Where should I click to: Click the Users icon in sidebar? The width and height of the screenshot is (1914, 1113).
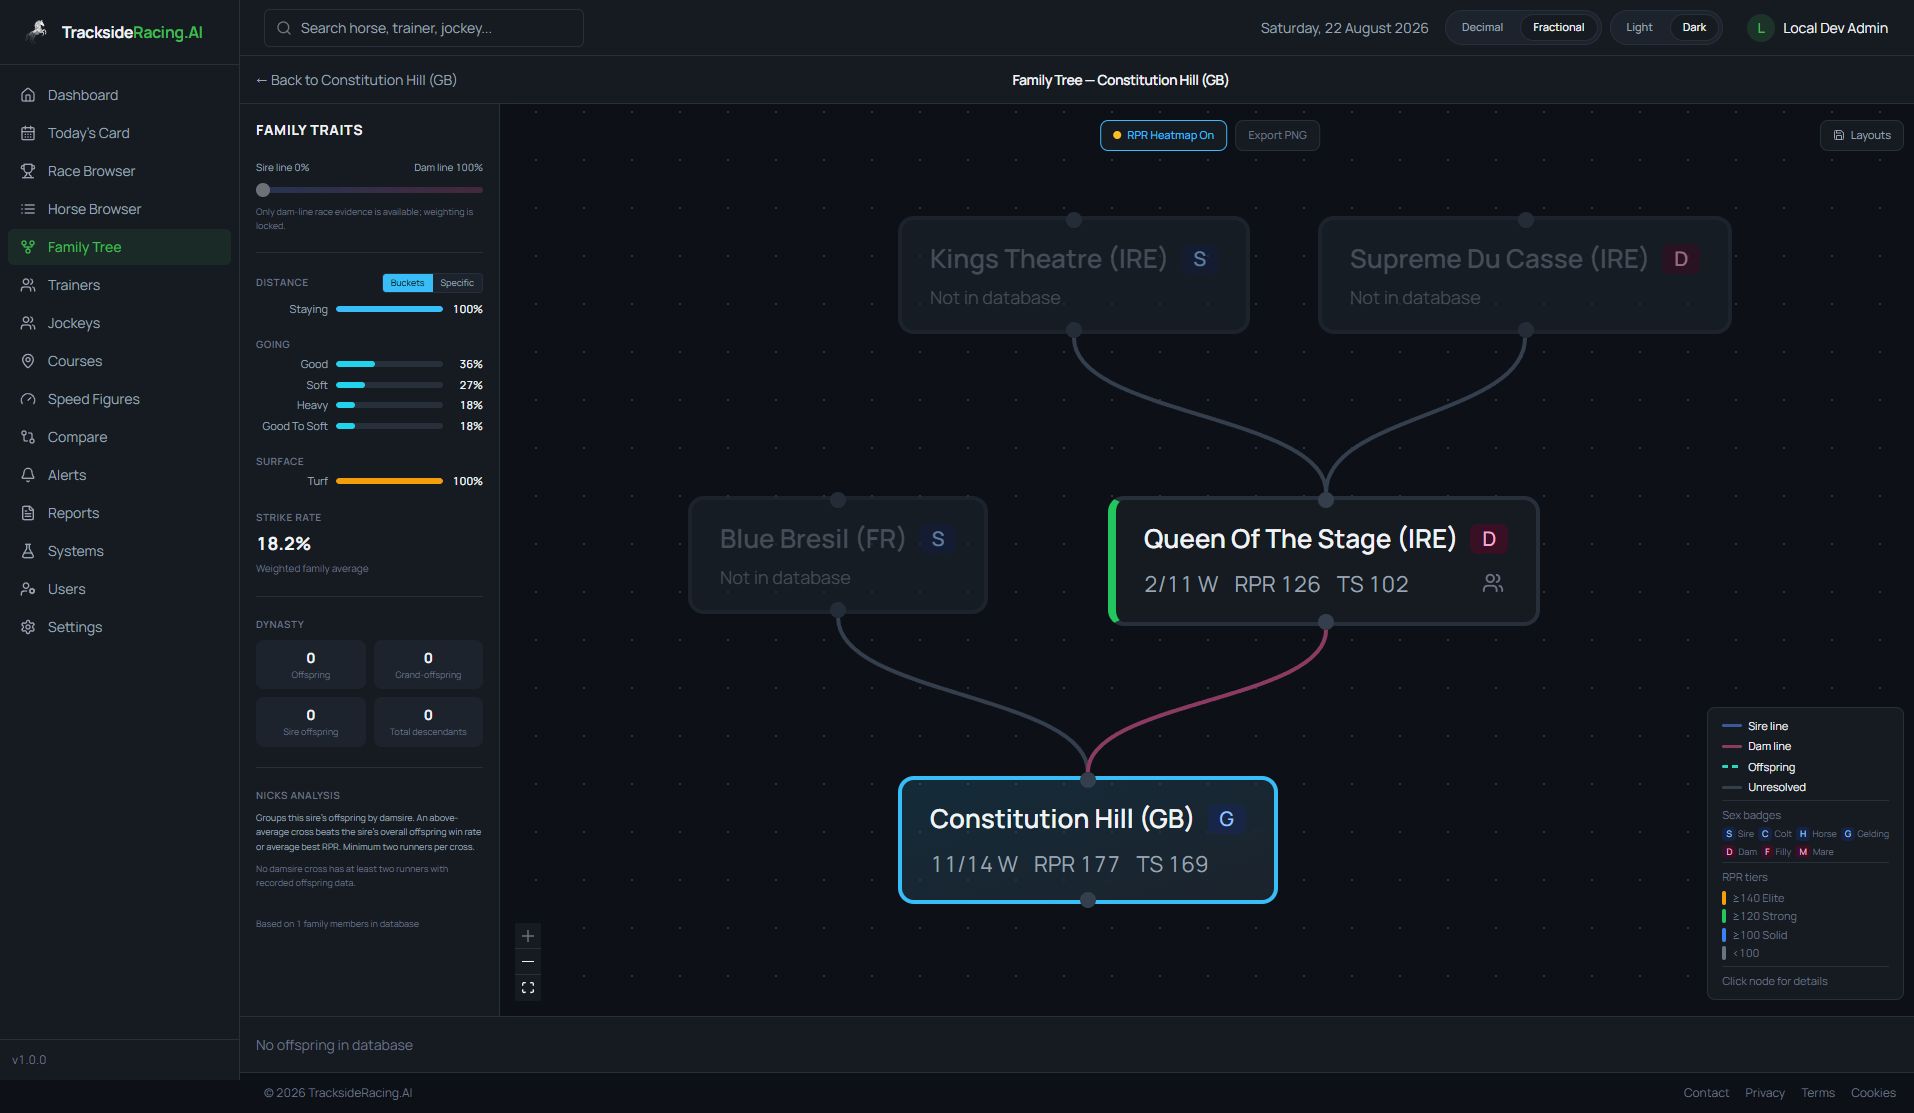click(x=28, y=589)
